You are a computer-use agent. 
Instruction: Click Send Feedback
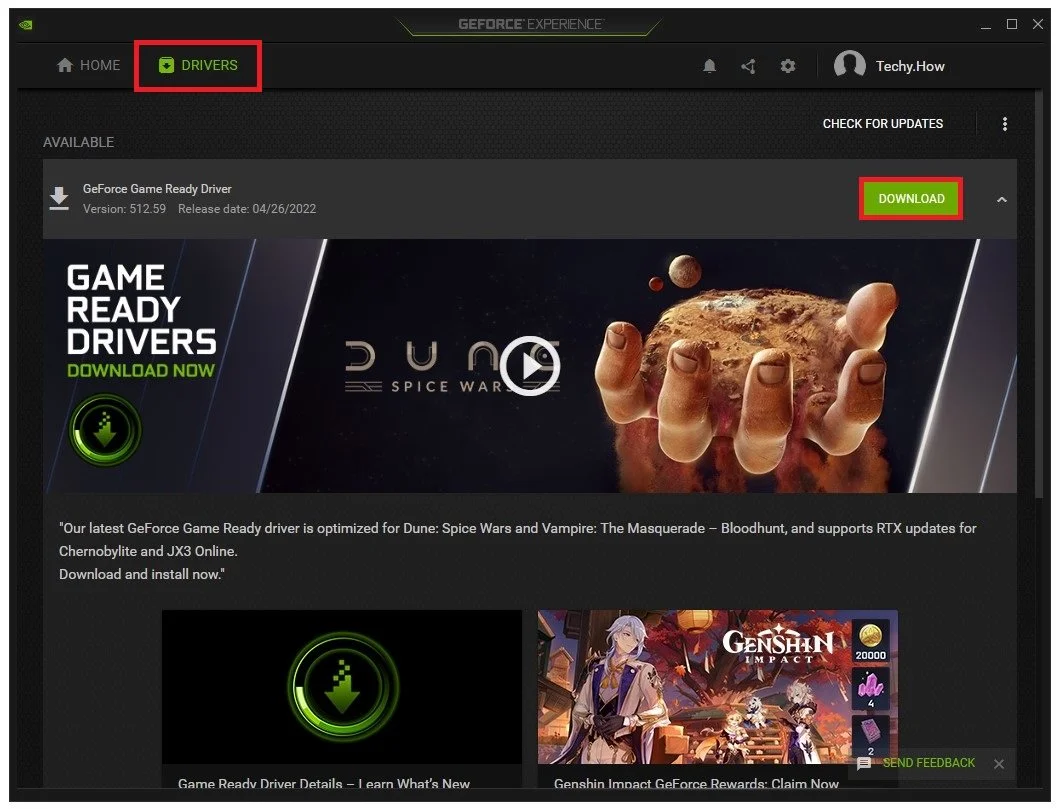tap(929, 763)
